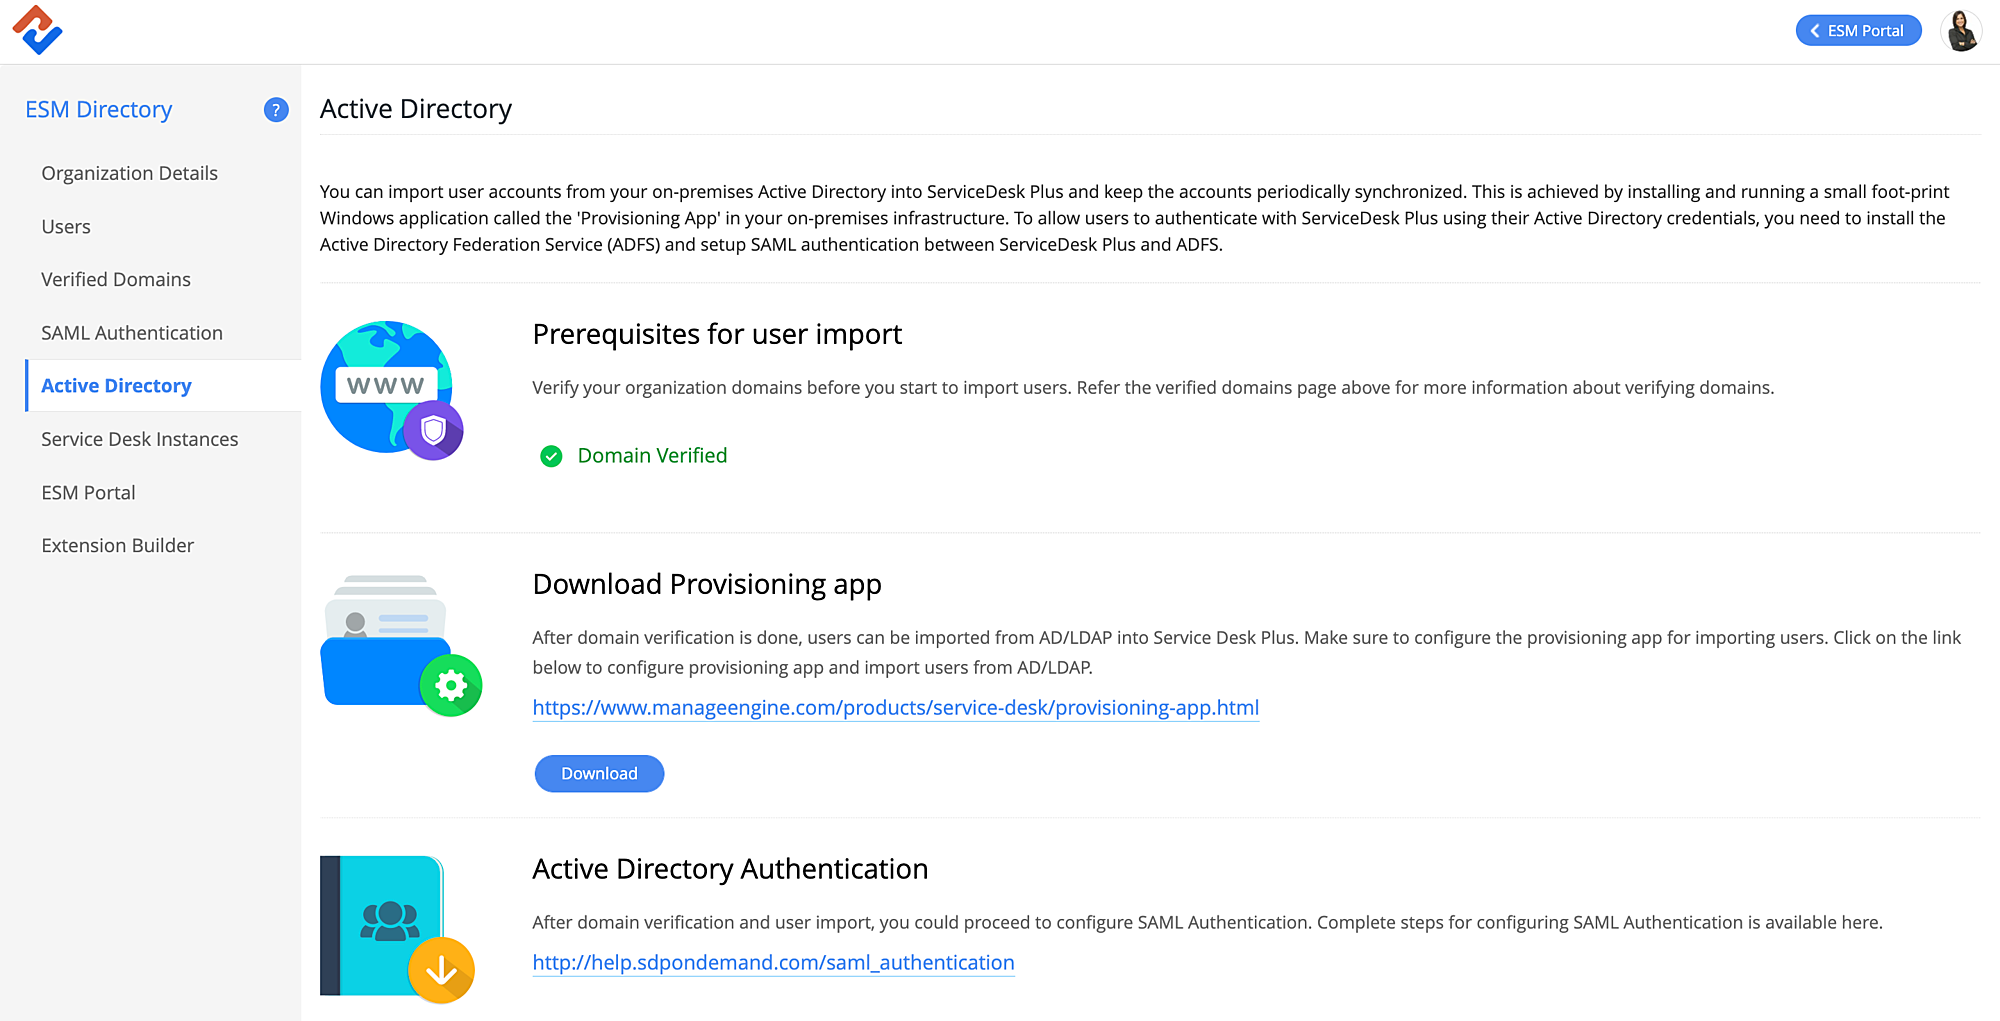Select Active Directory sidebar item

pos(116,386)
